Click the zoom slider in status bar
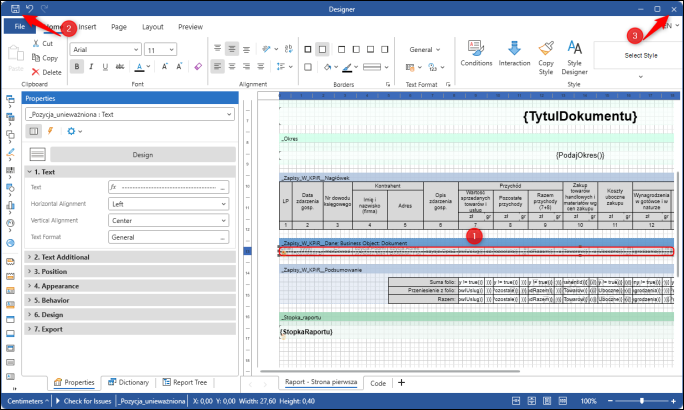This screenshot has height=410, width=684. pos(640,400)
